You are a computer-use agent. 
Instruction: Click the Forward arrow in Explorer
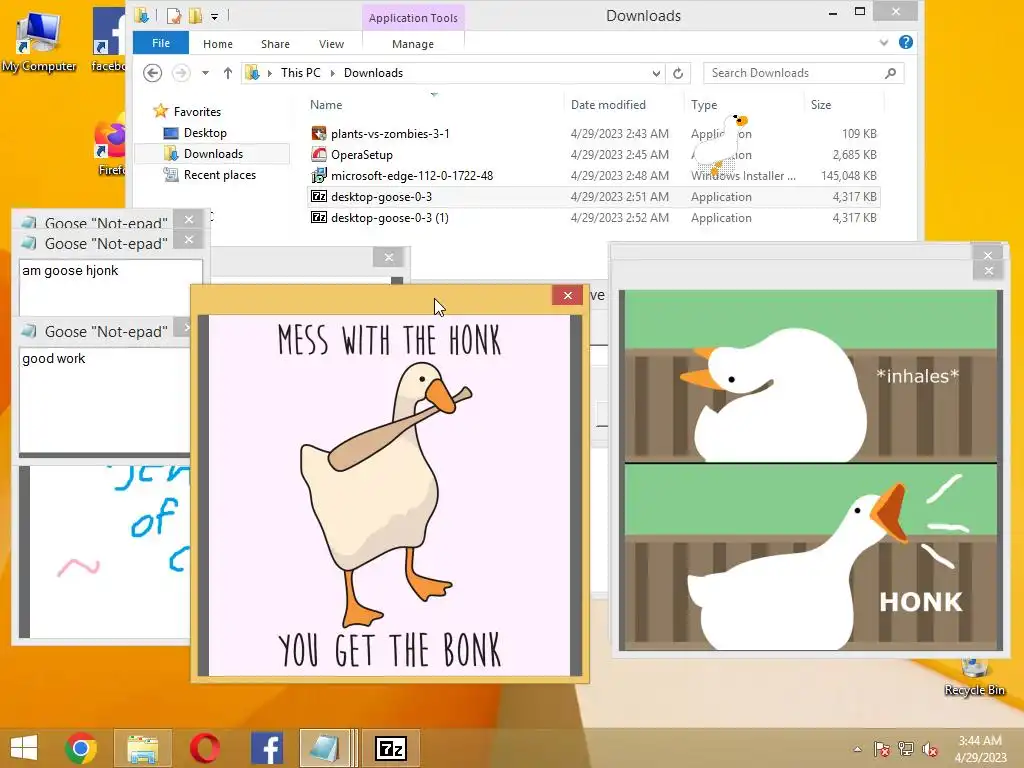coord(181,73)
